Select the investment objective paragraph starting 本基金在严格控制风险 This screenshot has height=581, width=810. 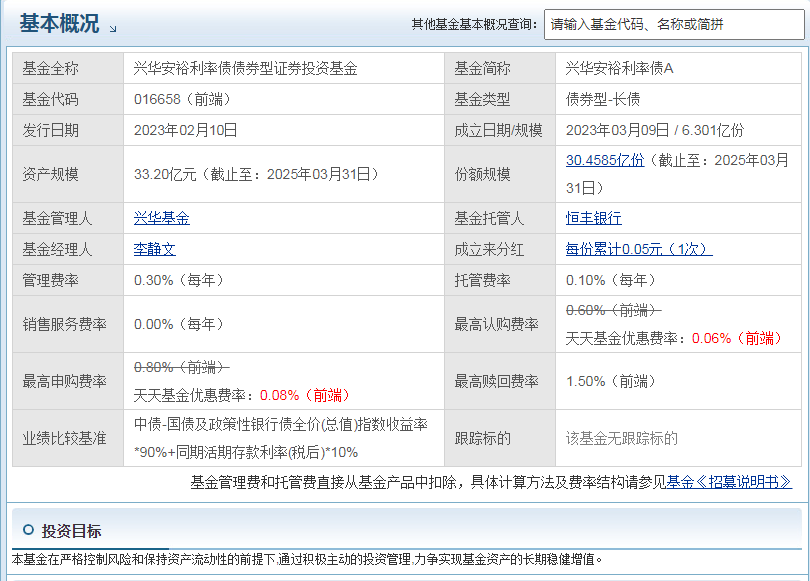(307, 559)
